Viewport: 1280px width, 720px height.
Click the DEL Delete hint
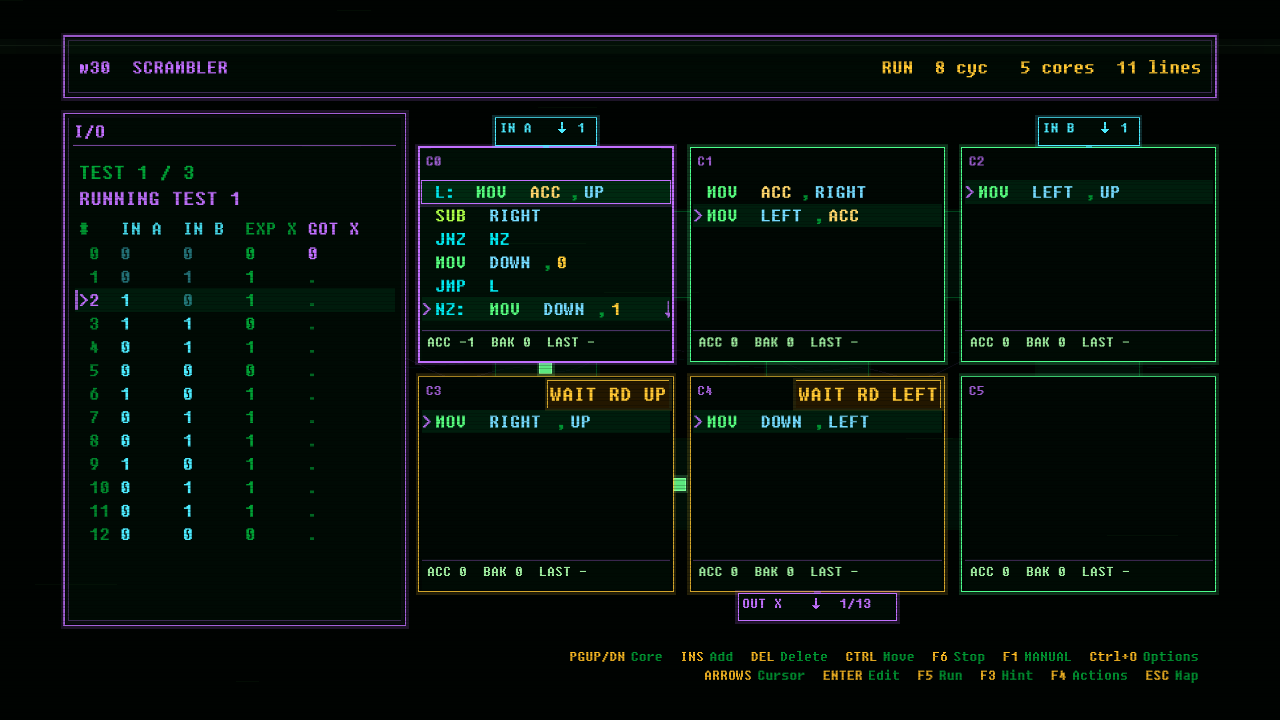pos(789,657)
